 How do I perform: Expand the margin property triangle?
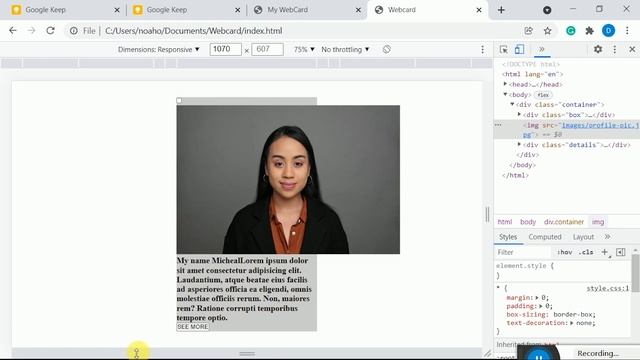click(x=537, y=298)
